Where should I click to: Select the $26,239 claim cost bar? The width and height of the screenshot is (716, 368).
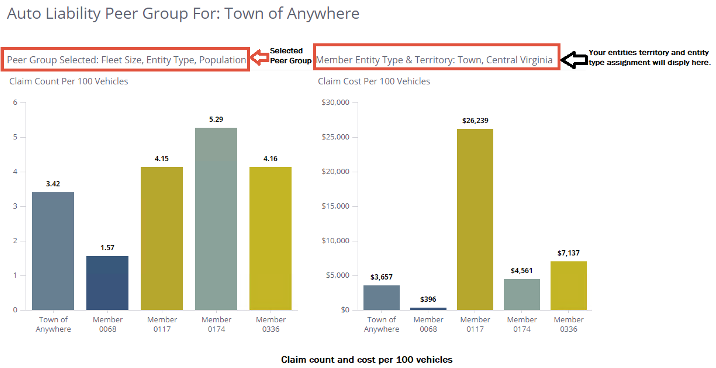point(475,220)
